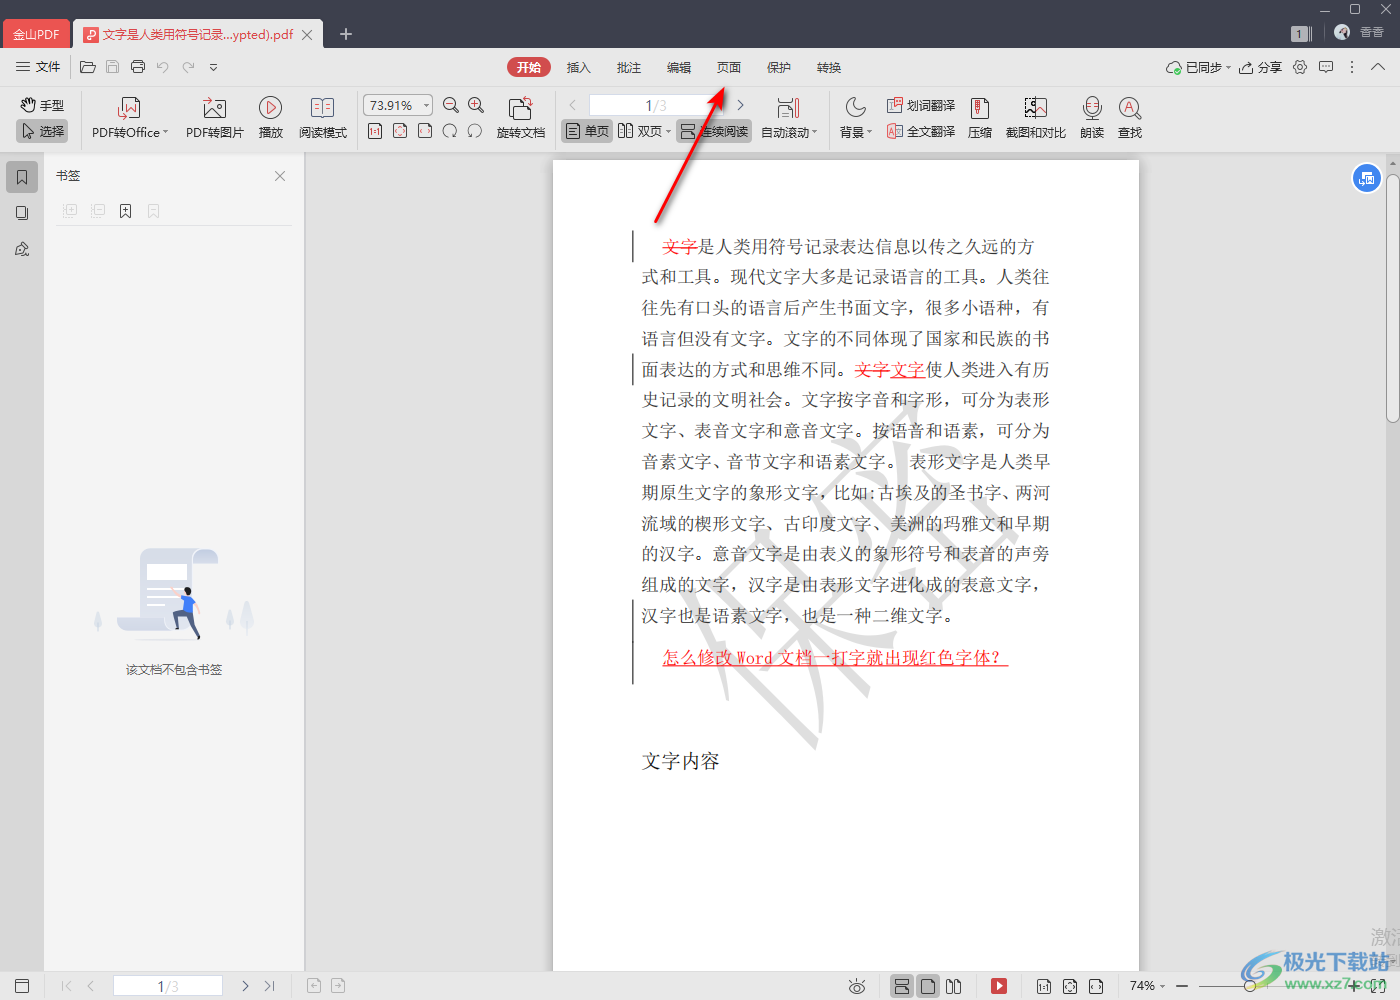Open 自动滚动 auto scroll dropdown
This screenshot has height=1000, width=1400.
(x=789, y=117)
